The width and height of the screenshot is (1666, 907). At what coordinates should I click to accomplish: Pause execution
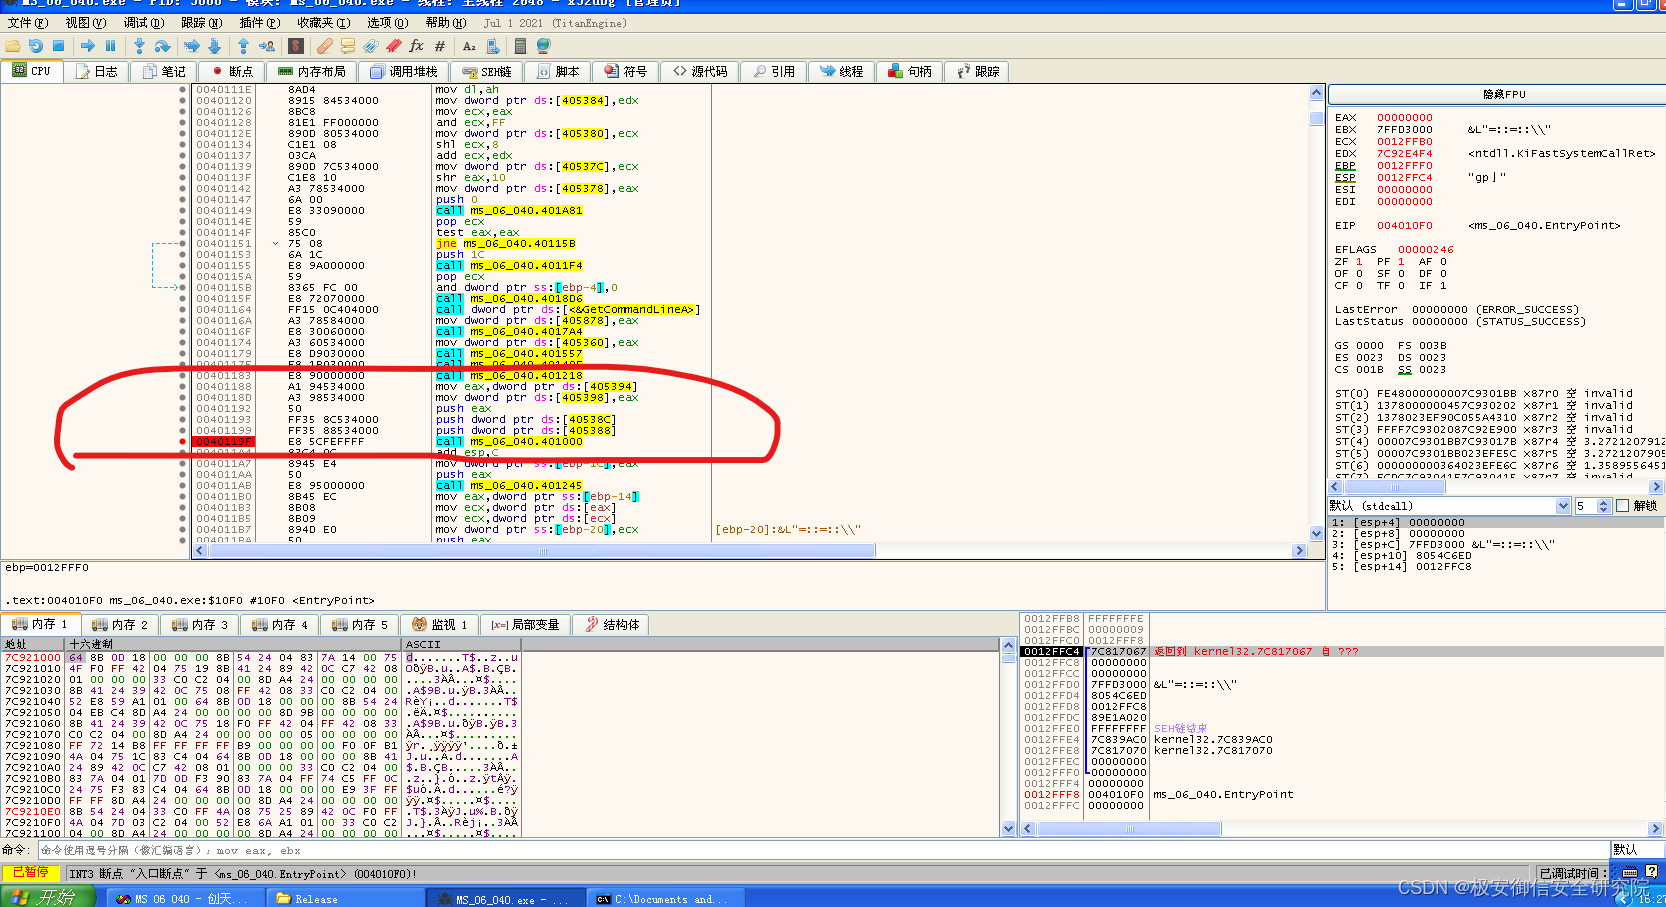(111, 46)
